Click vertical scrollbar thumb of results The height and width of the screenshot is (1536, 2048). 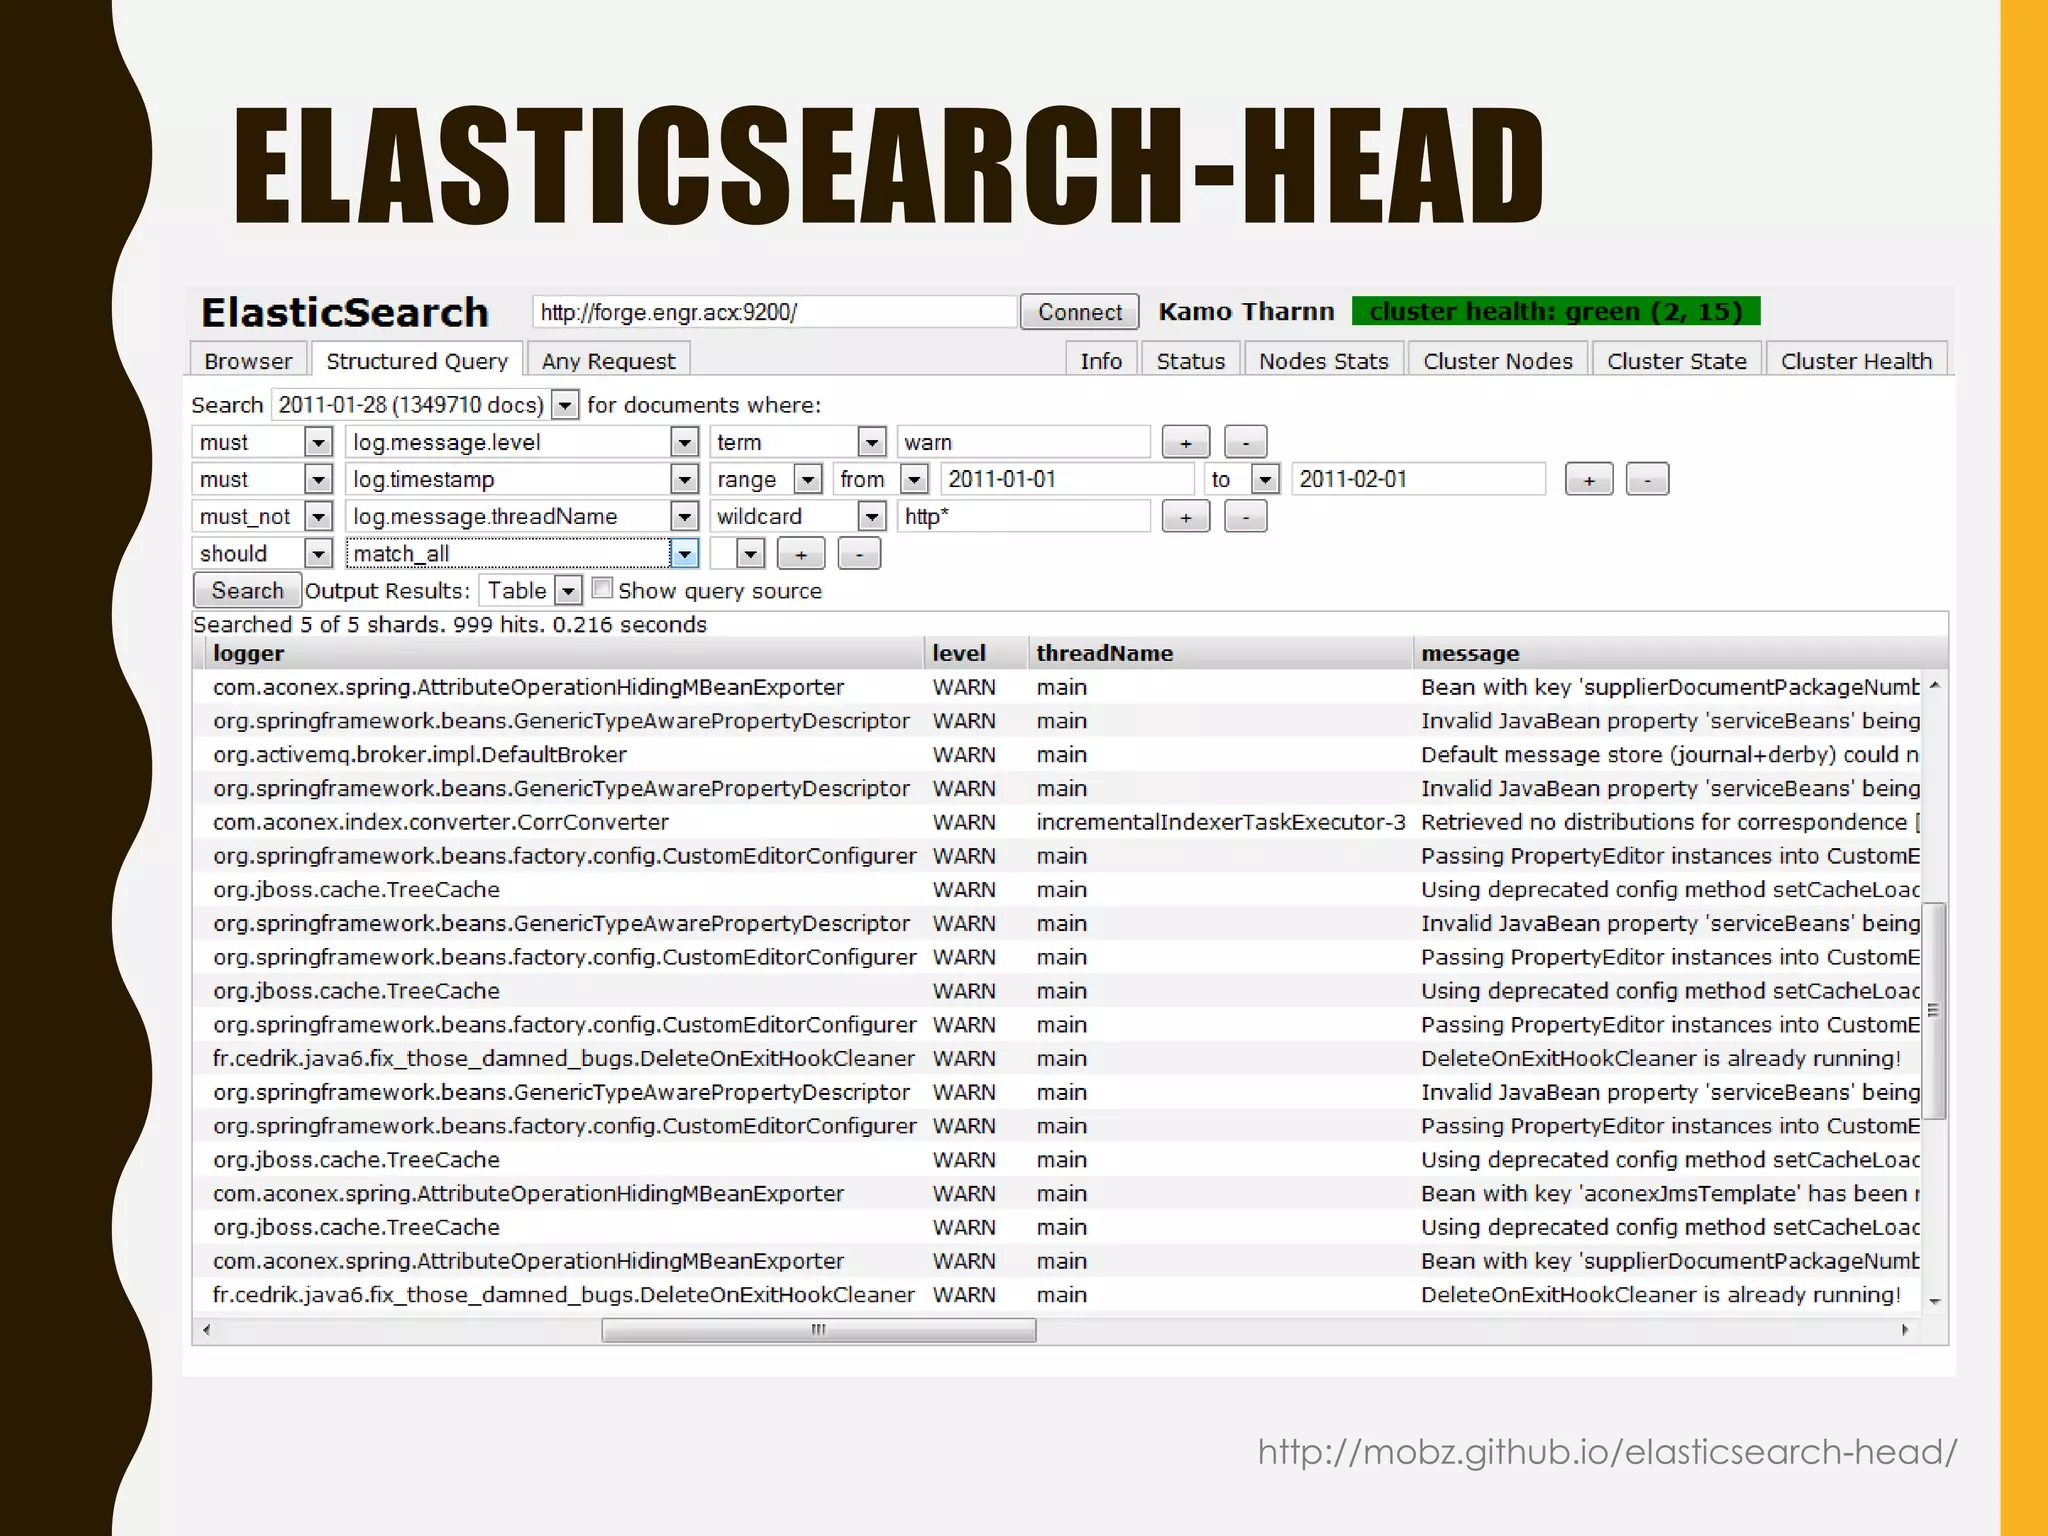click(x=1935, y=1011)
